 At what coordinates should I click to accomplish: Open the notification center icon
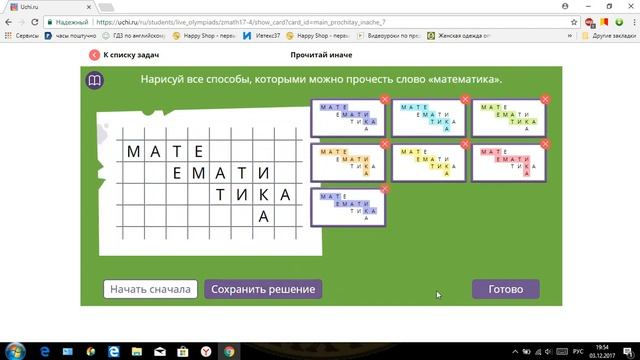[x=629, y=352]
